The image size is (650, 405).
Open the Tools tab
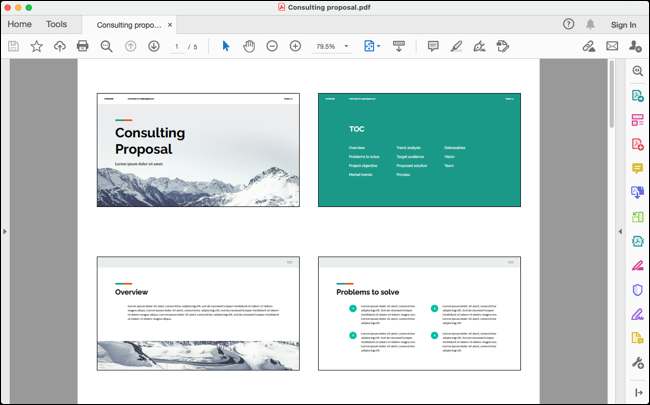(x=56, y=24)
